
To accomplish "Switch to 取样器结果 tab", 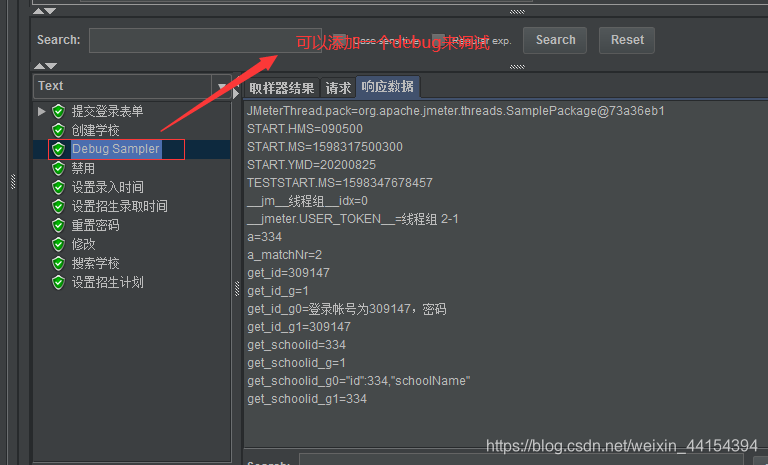I will click(282, 88).
